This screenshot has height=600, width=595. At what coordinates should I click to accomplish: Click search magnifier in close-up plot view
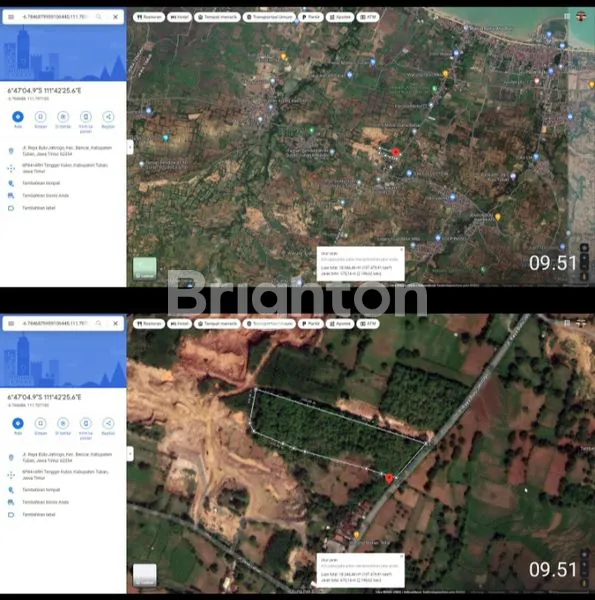click(99, 324)
